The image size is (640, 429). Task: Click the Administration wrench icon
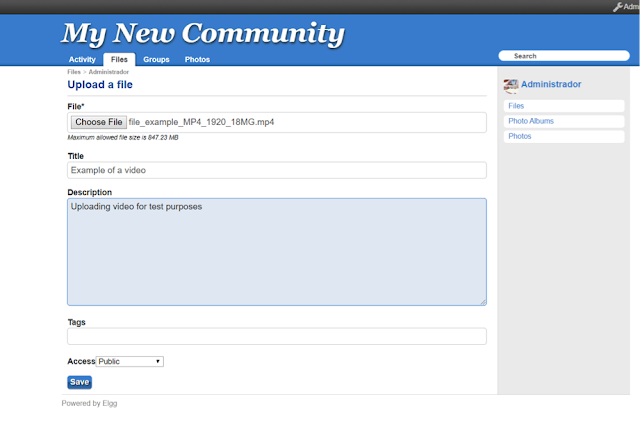click(x=618, y=7)
